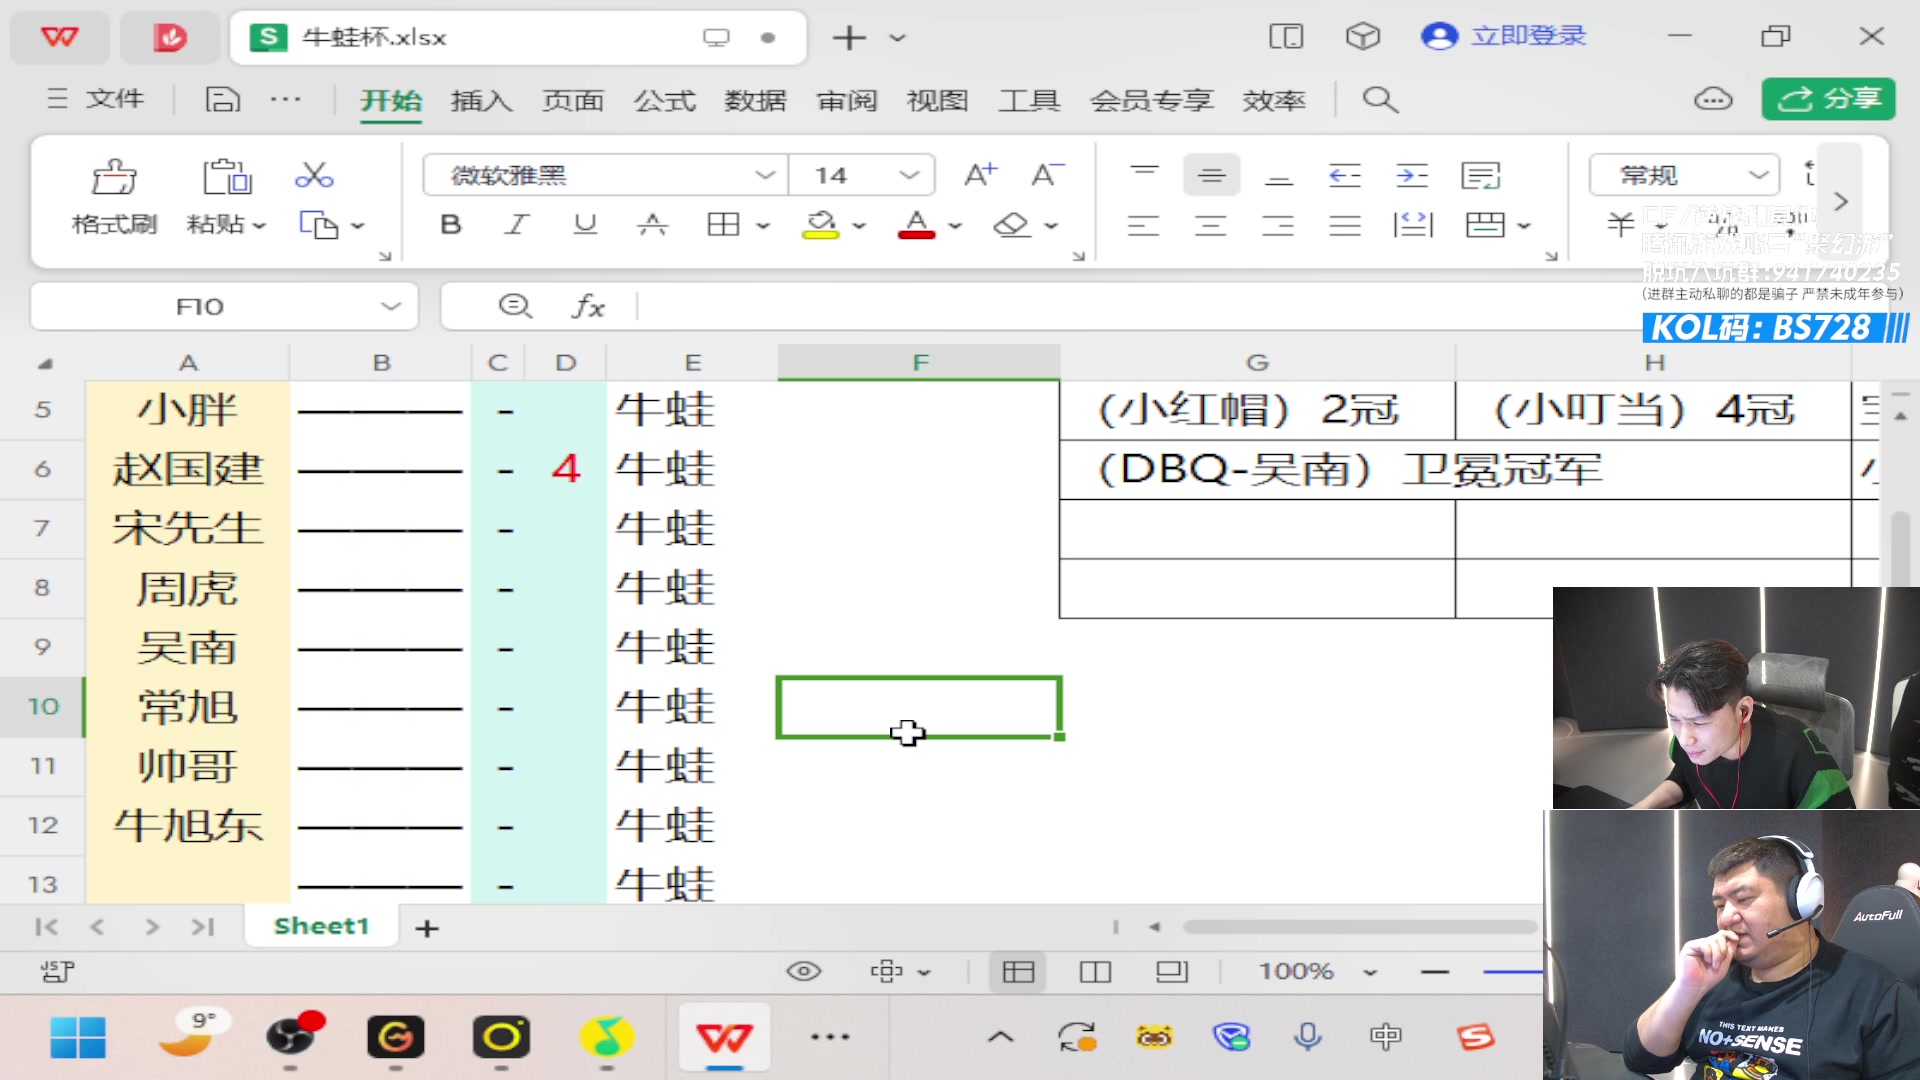Click increase indent icon
Screen dimensions: 1920x1080
[1412, 176]
